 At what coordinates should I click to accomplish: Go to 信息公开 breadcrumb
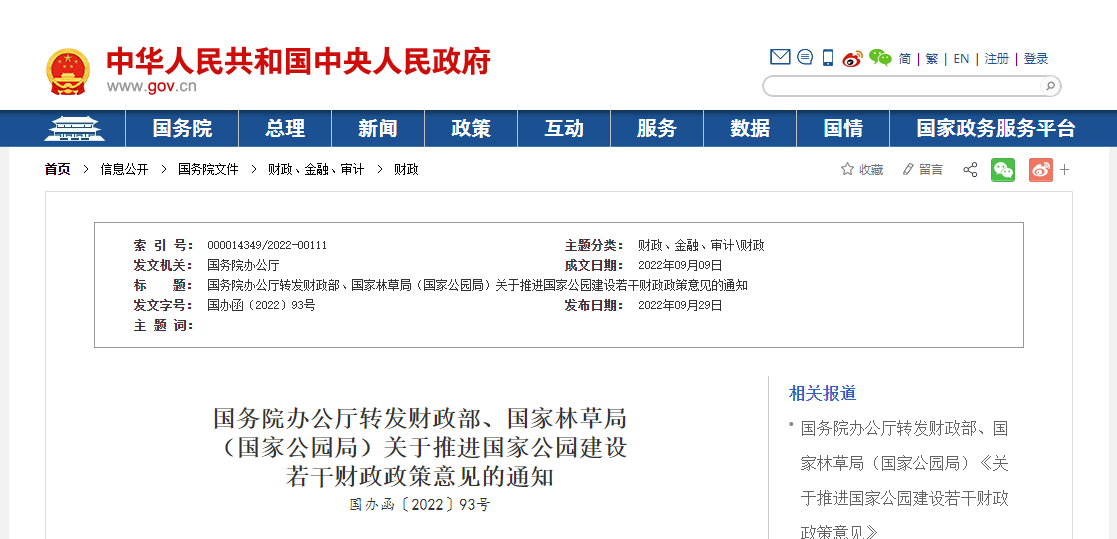point(124,169)
